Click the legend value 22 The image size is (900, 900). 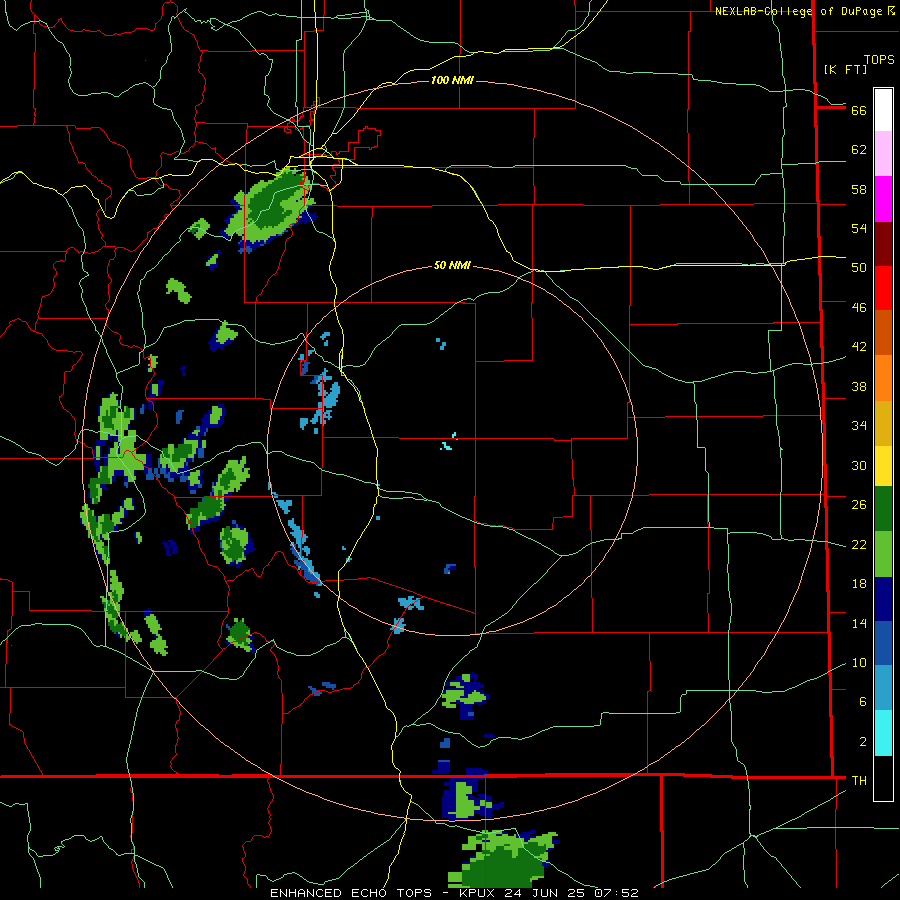859,545
